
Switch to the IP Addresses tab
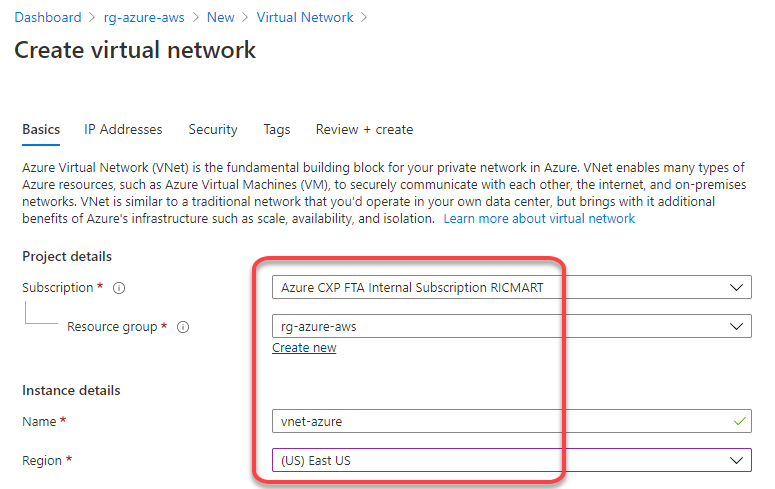click(123, 130)
